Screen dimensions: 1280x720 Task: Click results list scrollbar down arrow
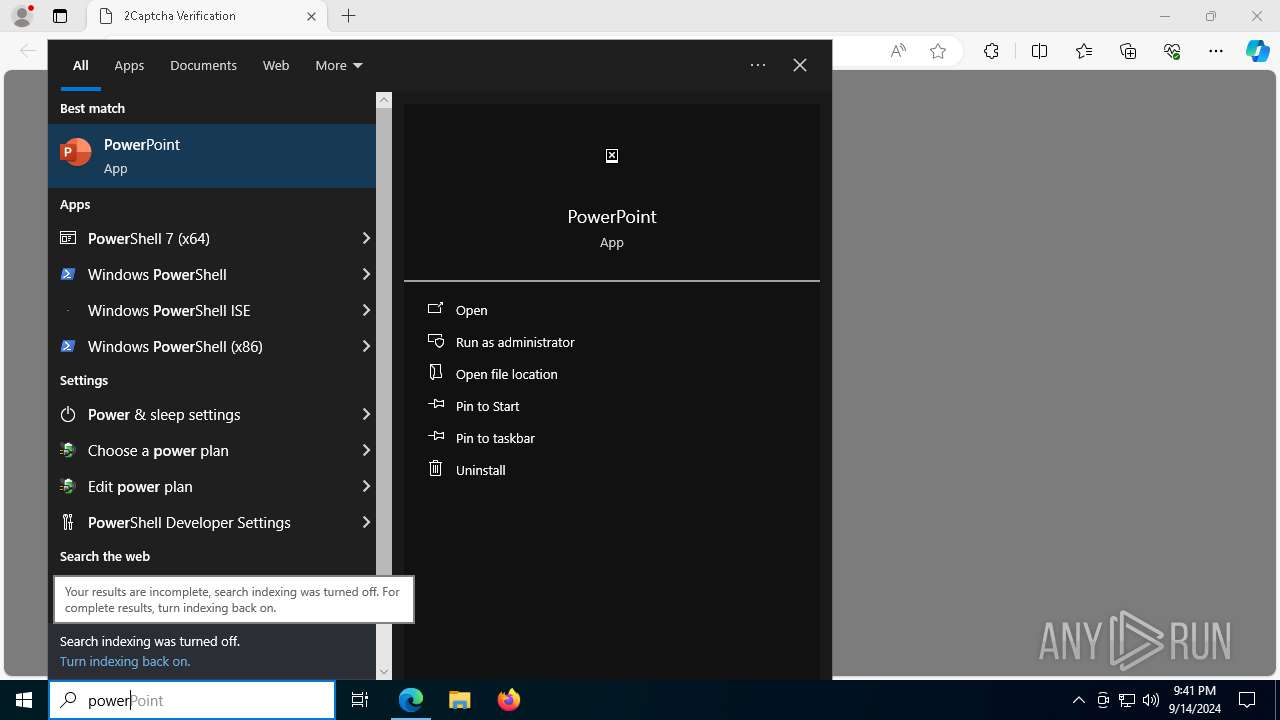[384, 672]
